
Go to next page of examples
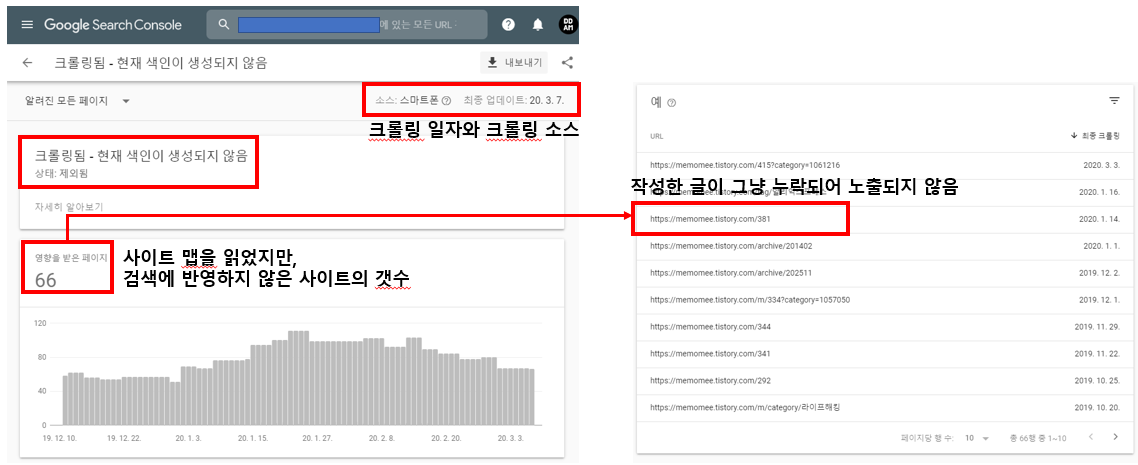point(1115,437)
